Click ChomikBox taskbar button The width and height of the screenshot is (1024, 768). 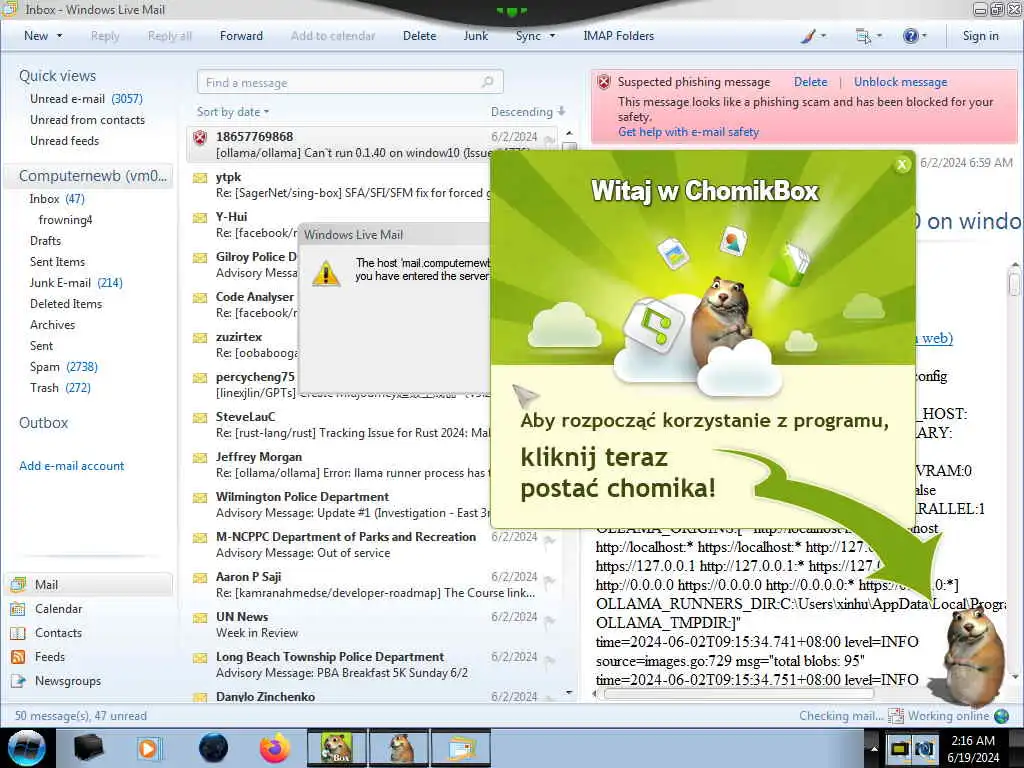click(337, 748)
